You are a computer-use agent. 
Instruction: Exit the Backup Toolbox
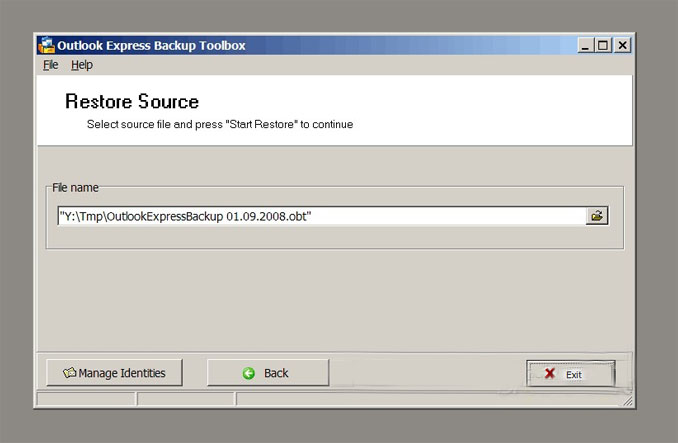[570, 374]
